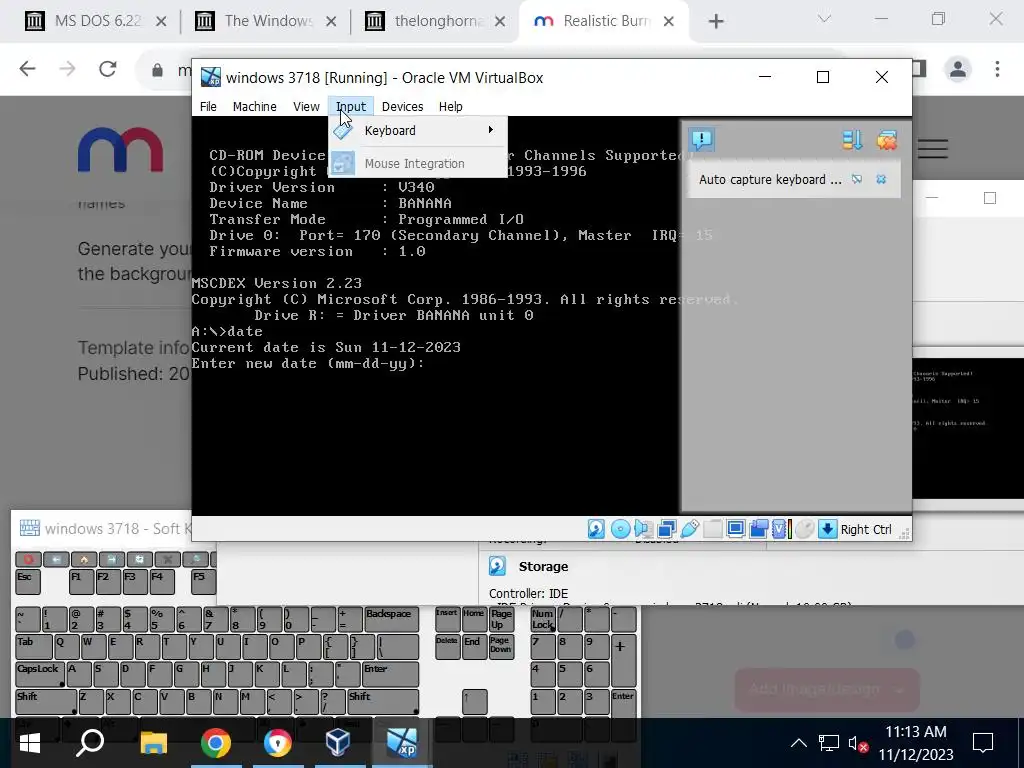This screenshot has height=768, width=1024.
Task: Open Google Chrome from taskbar
Action: 216,743
